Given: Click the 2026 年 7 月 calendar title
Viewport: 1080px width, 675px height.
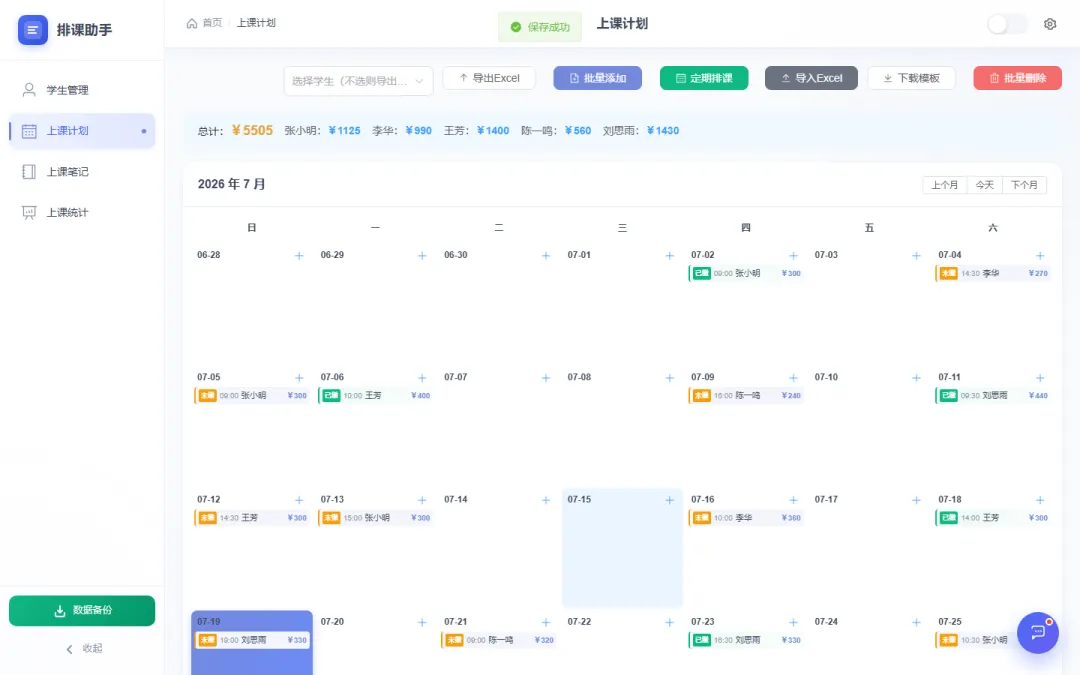Looking at the screenshot, I should (231, 185).
